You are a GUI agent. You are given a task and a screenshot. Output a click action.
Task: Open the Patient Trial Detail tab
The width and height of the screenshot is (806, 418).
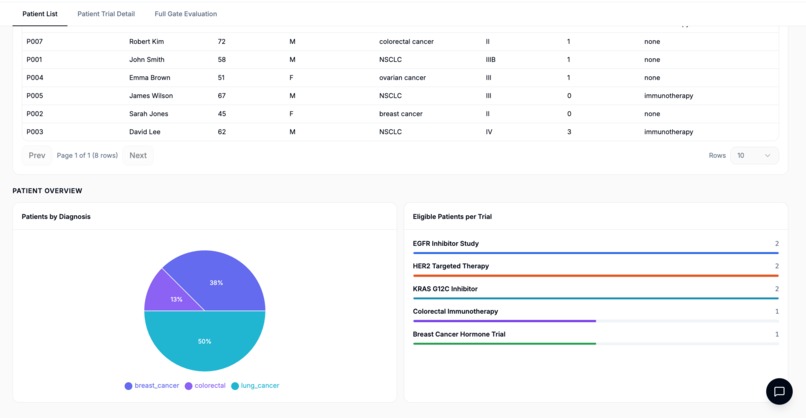click(106, 14)
